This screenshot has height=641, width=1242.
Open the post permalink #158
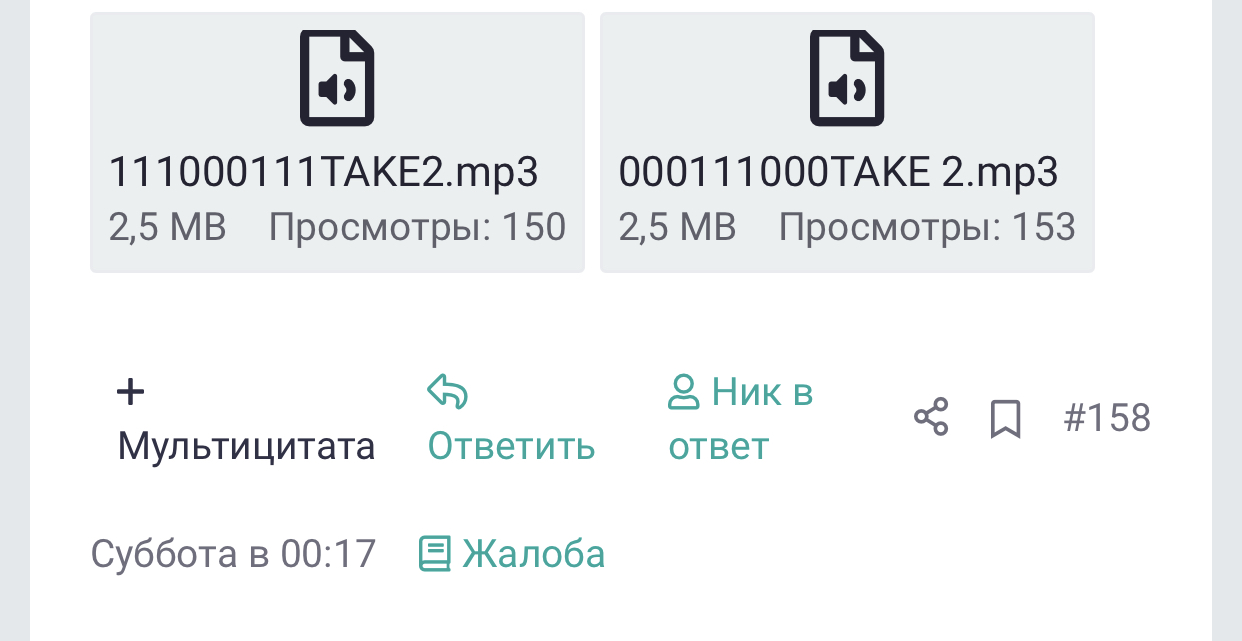click(x=1107, y=418)
